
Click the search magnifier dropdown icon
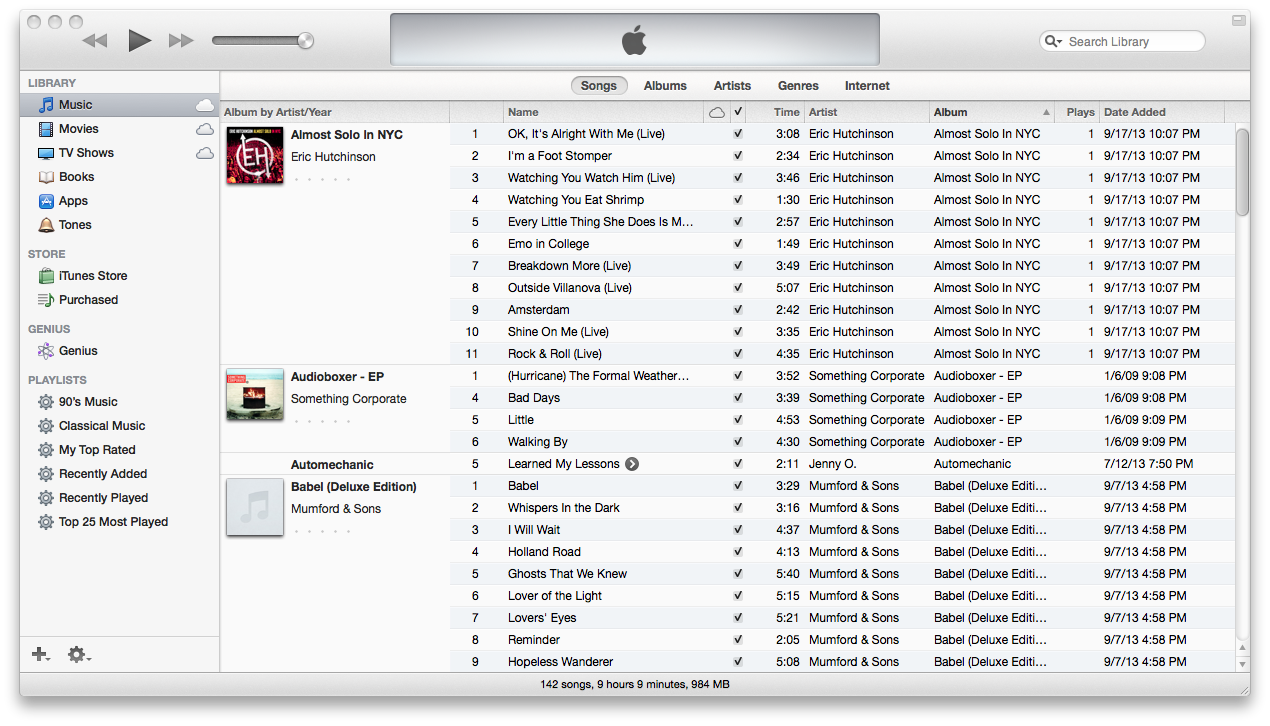[1053, 41]
